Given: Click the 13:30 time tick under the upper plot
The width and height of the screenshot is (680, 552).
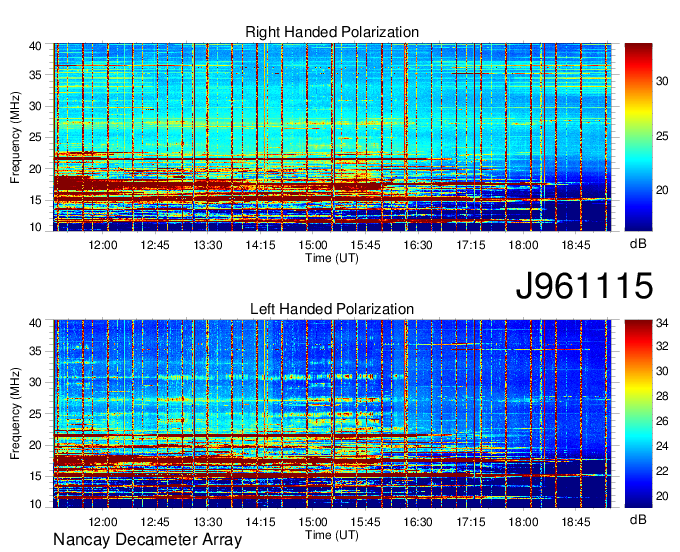Looking at the screenshot, I should click(208, 245).
